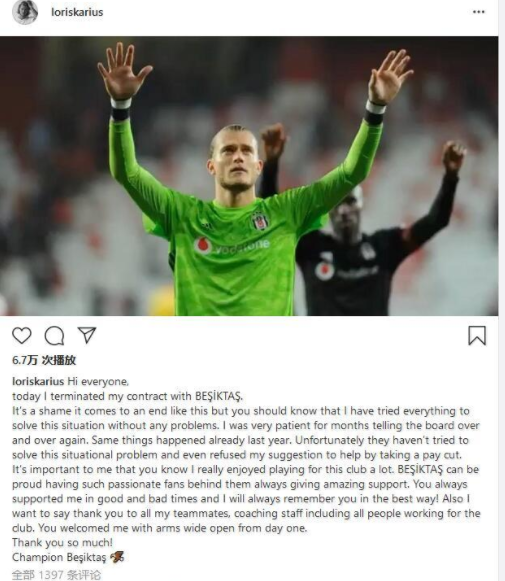View all 1397 comments
505x581 pixels.
point(56,575)
